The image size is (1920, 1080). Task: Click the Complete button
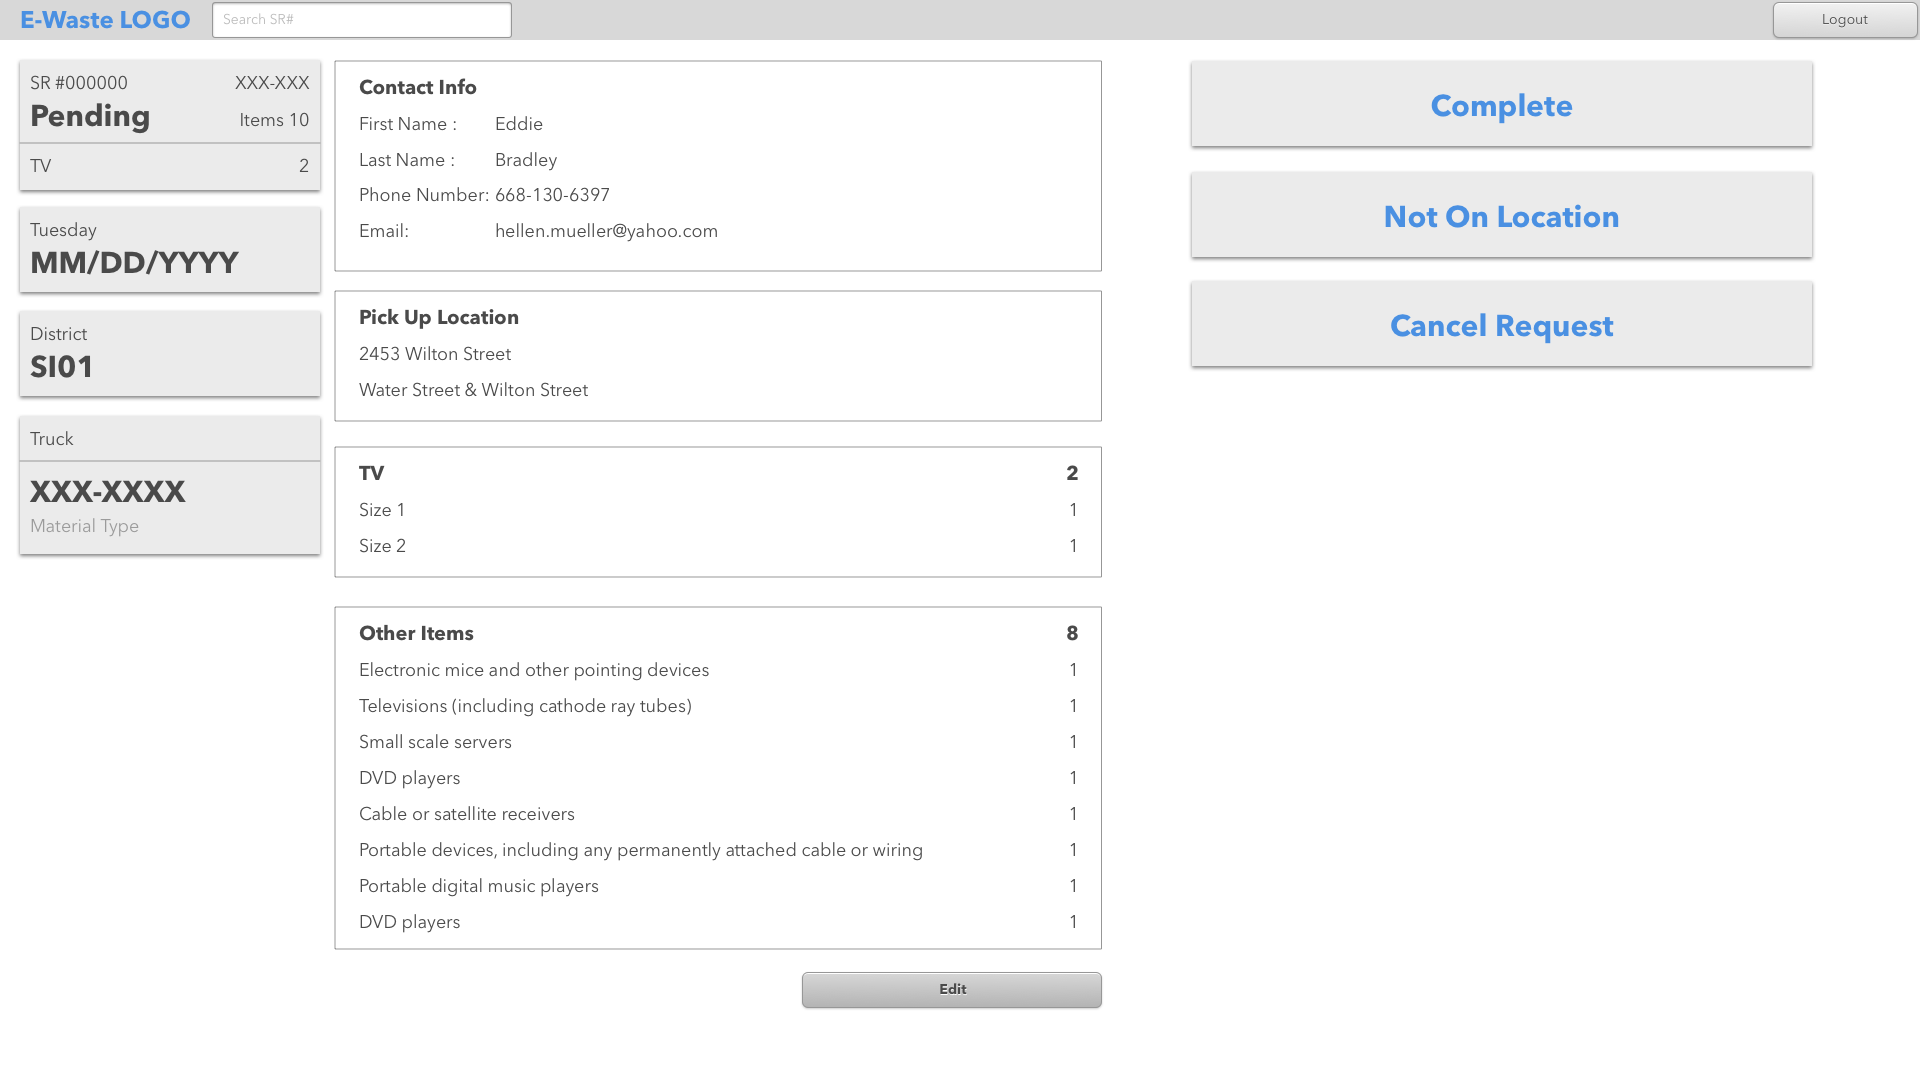point(1501,105)
